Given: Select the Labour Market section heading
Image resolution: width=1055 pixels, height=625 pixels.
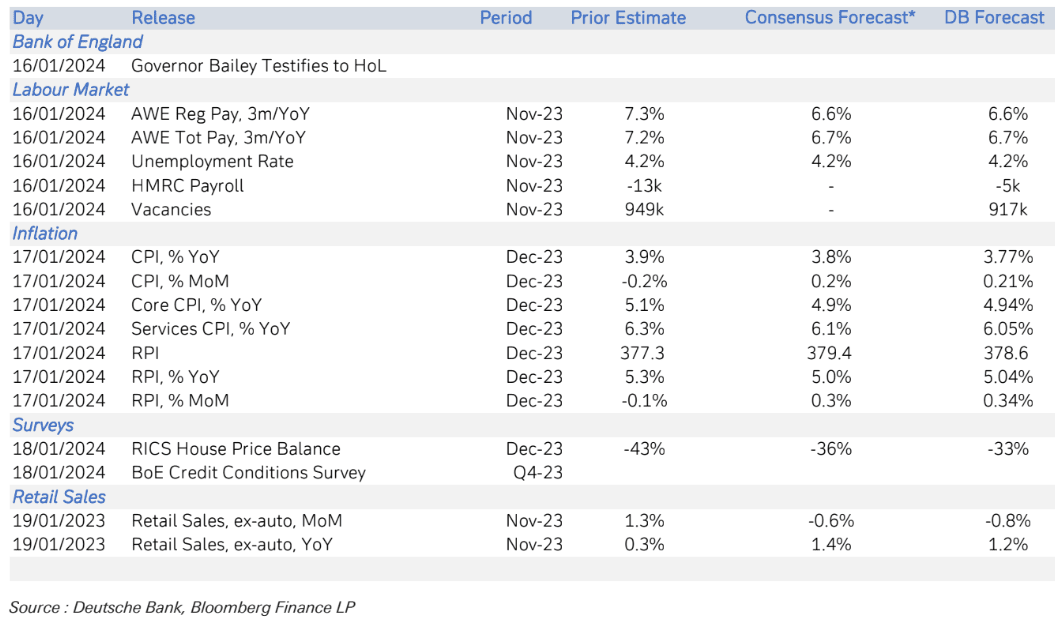Looking at the screenshot, I should point(71,90).
